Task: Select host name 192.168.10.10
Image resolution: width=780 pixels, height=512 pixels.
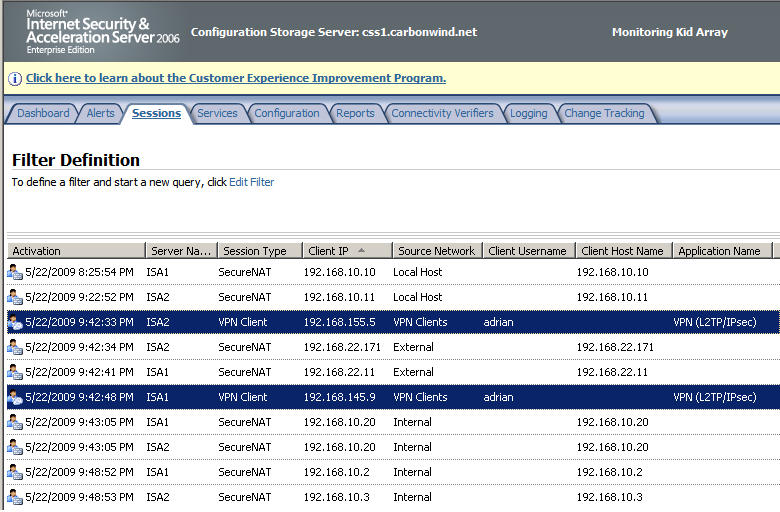Action: coord(612,272)
